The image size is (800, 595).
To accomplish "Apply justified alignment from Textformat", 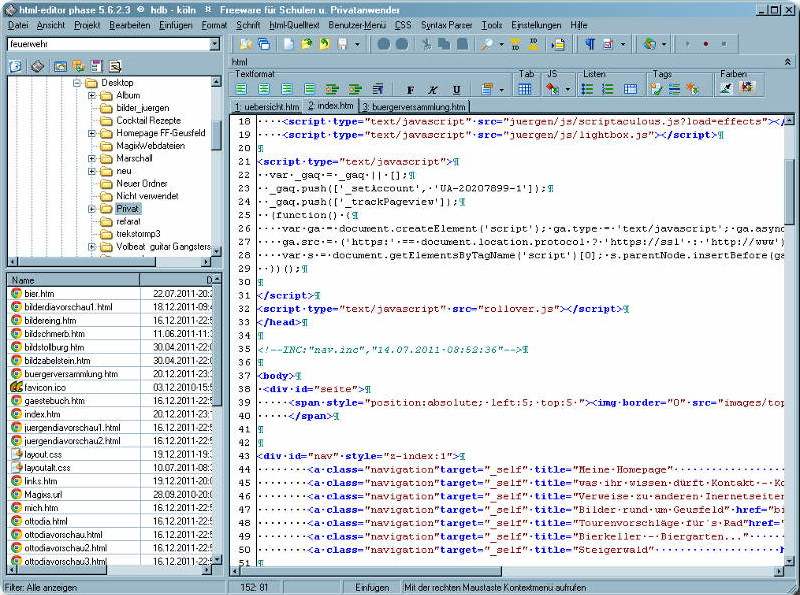I will [x=309, y=89].
